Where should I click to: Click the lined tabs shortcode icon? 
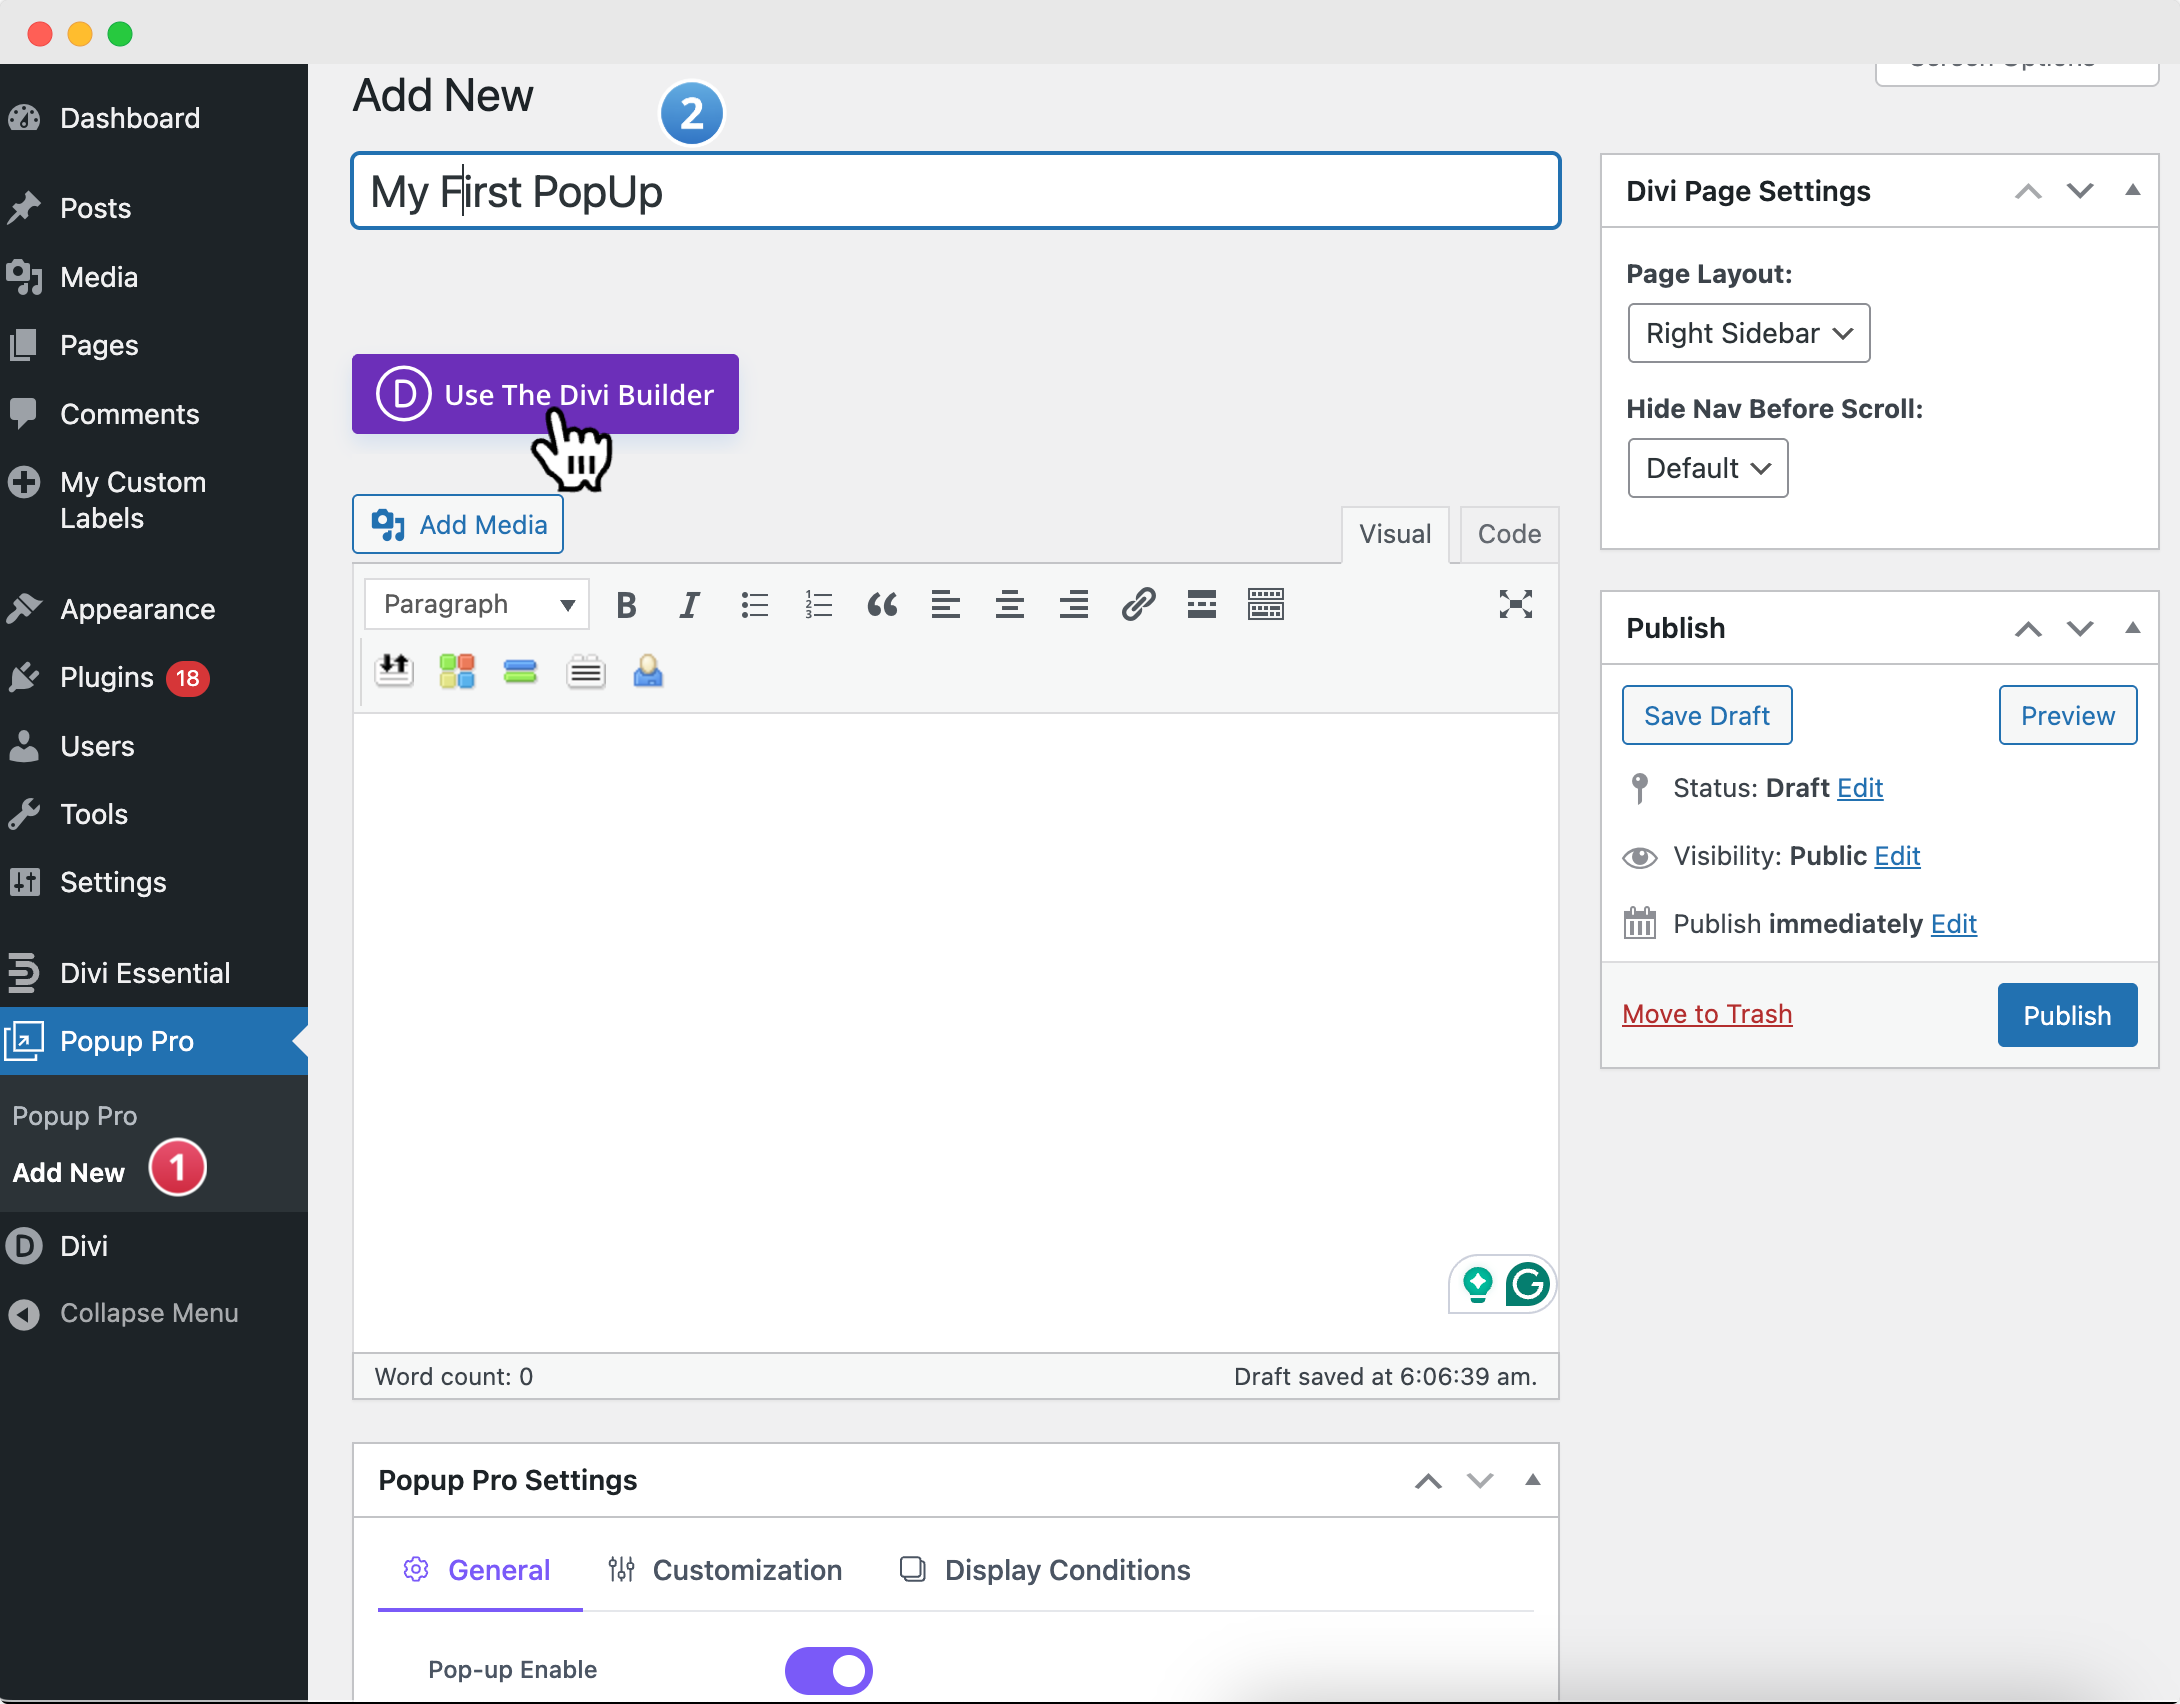click(586, 670)
